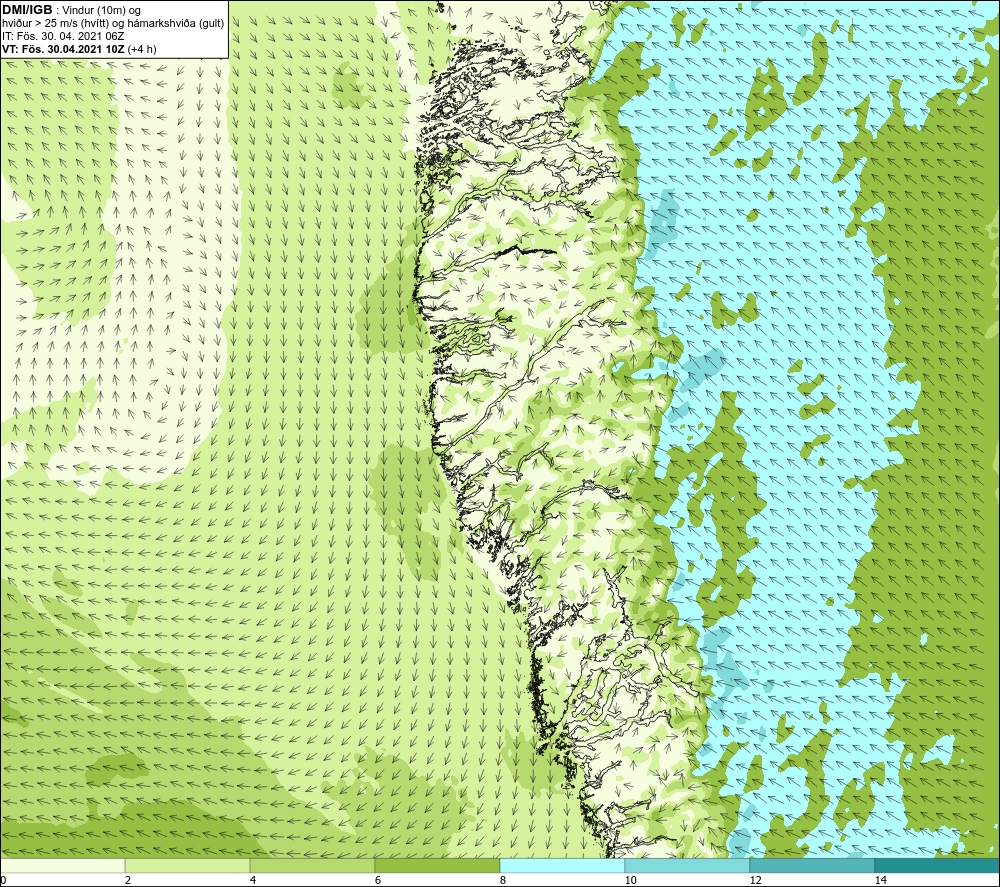Click the legend scale label "6"
Viewport: 1000px width, 887px height.
click(378, 880)
